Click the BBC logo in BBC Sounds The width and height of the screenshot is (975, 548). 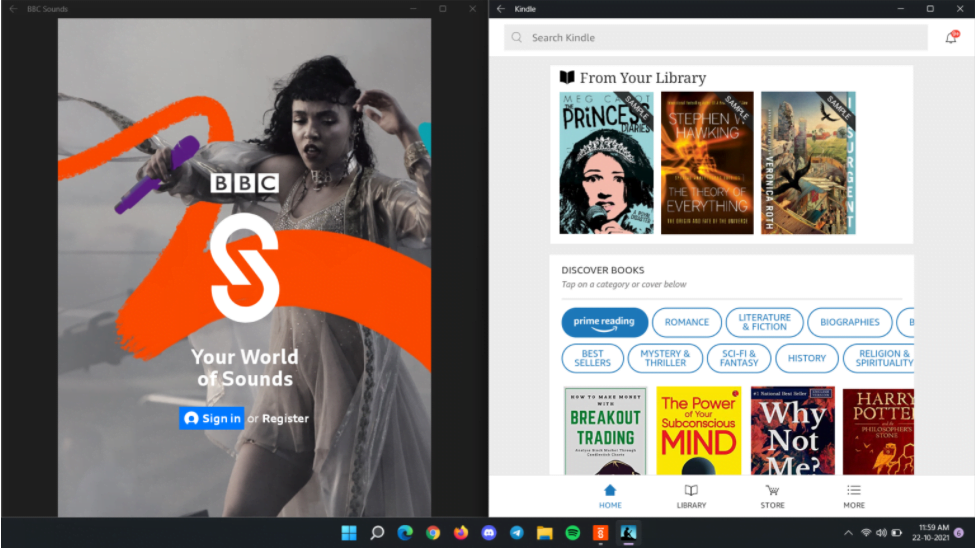(x=244, y=183)
